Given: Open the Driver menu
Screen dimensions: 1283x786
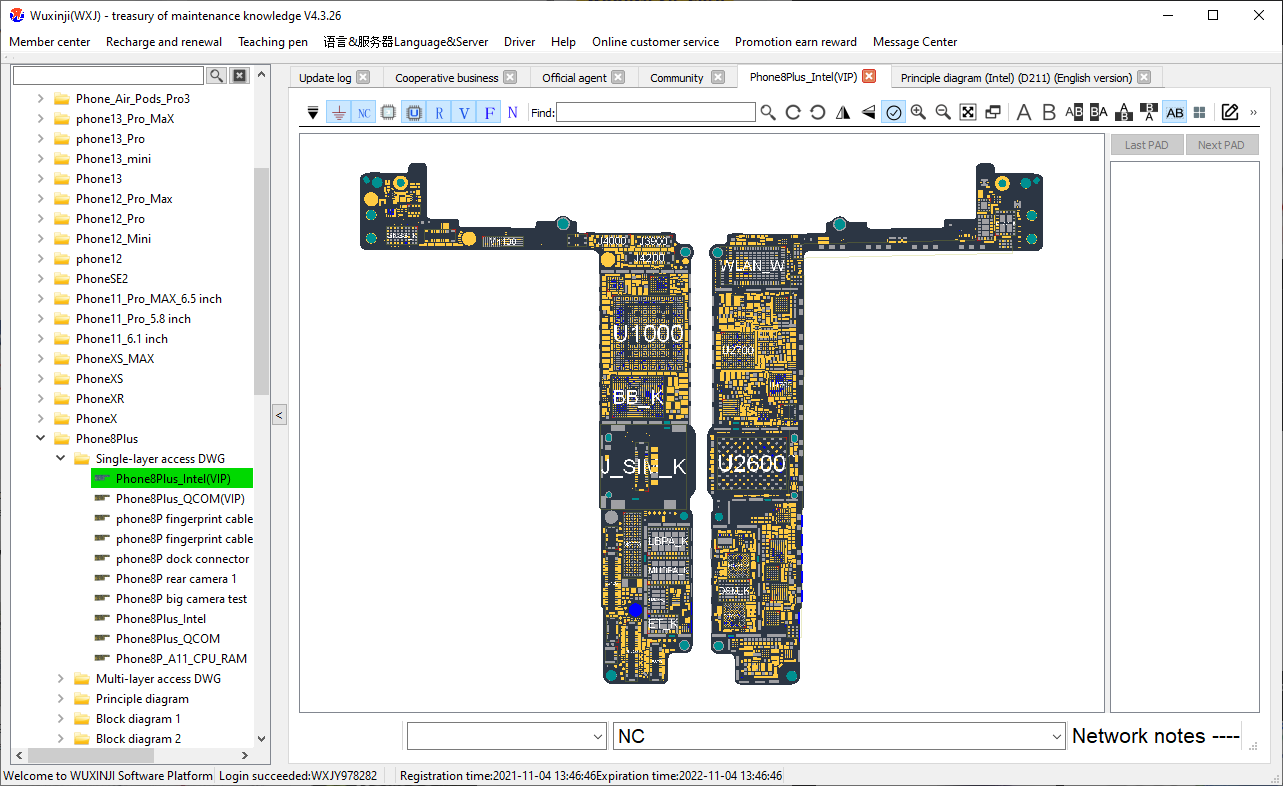Looking at the screenshot, I should coord(519,42).
